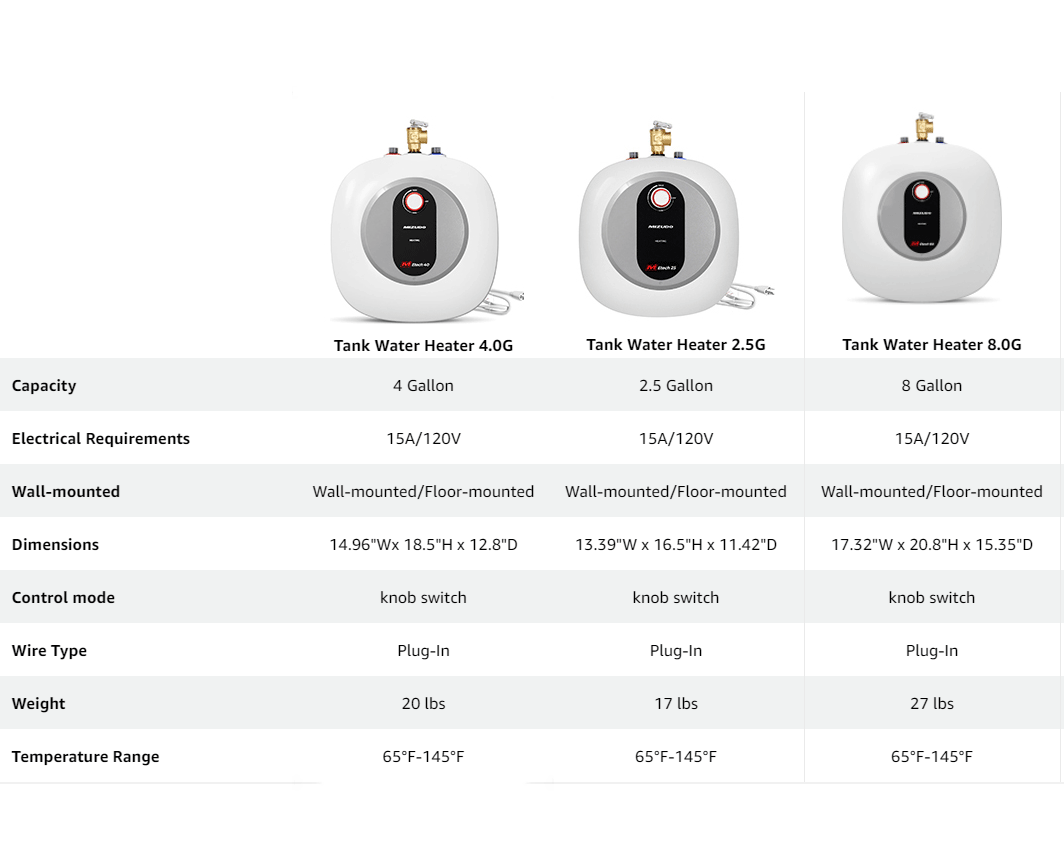Click the Control mode row label
Viewport: 1064px width, 859px height.
[x=63, y=597]
